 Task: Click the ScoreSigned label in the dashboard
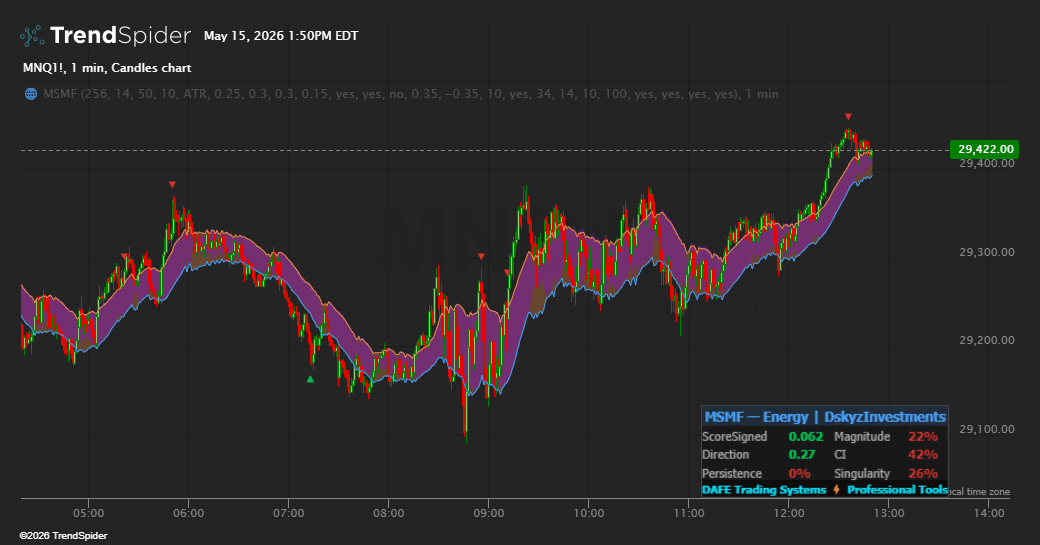click(735, 436)
